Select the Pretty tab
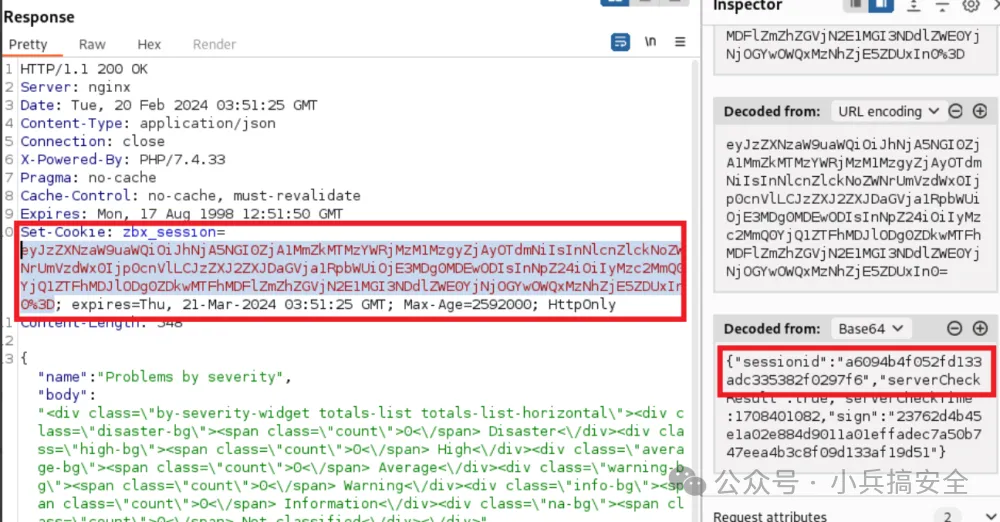This screenshot has height=522, width=1000. coord(28,44)
